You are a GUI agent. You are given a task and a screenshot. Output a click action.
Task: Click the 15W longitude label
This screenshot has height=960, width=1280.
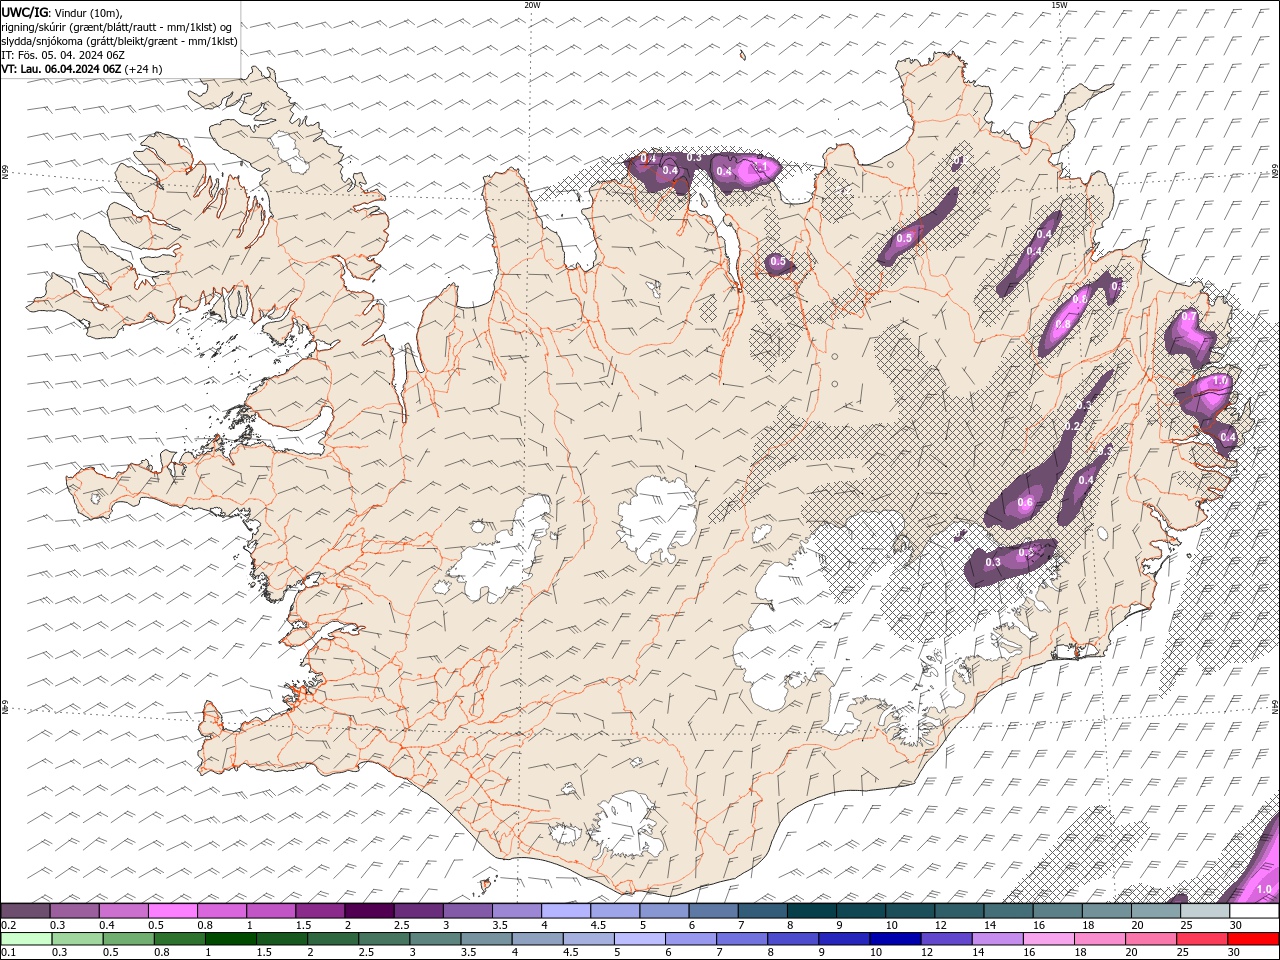(x=1059, y=5)
